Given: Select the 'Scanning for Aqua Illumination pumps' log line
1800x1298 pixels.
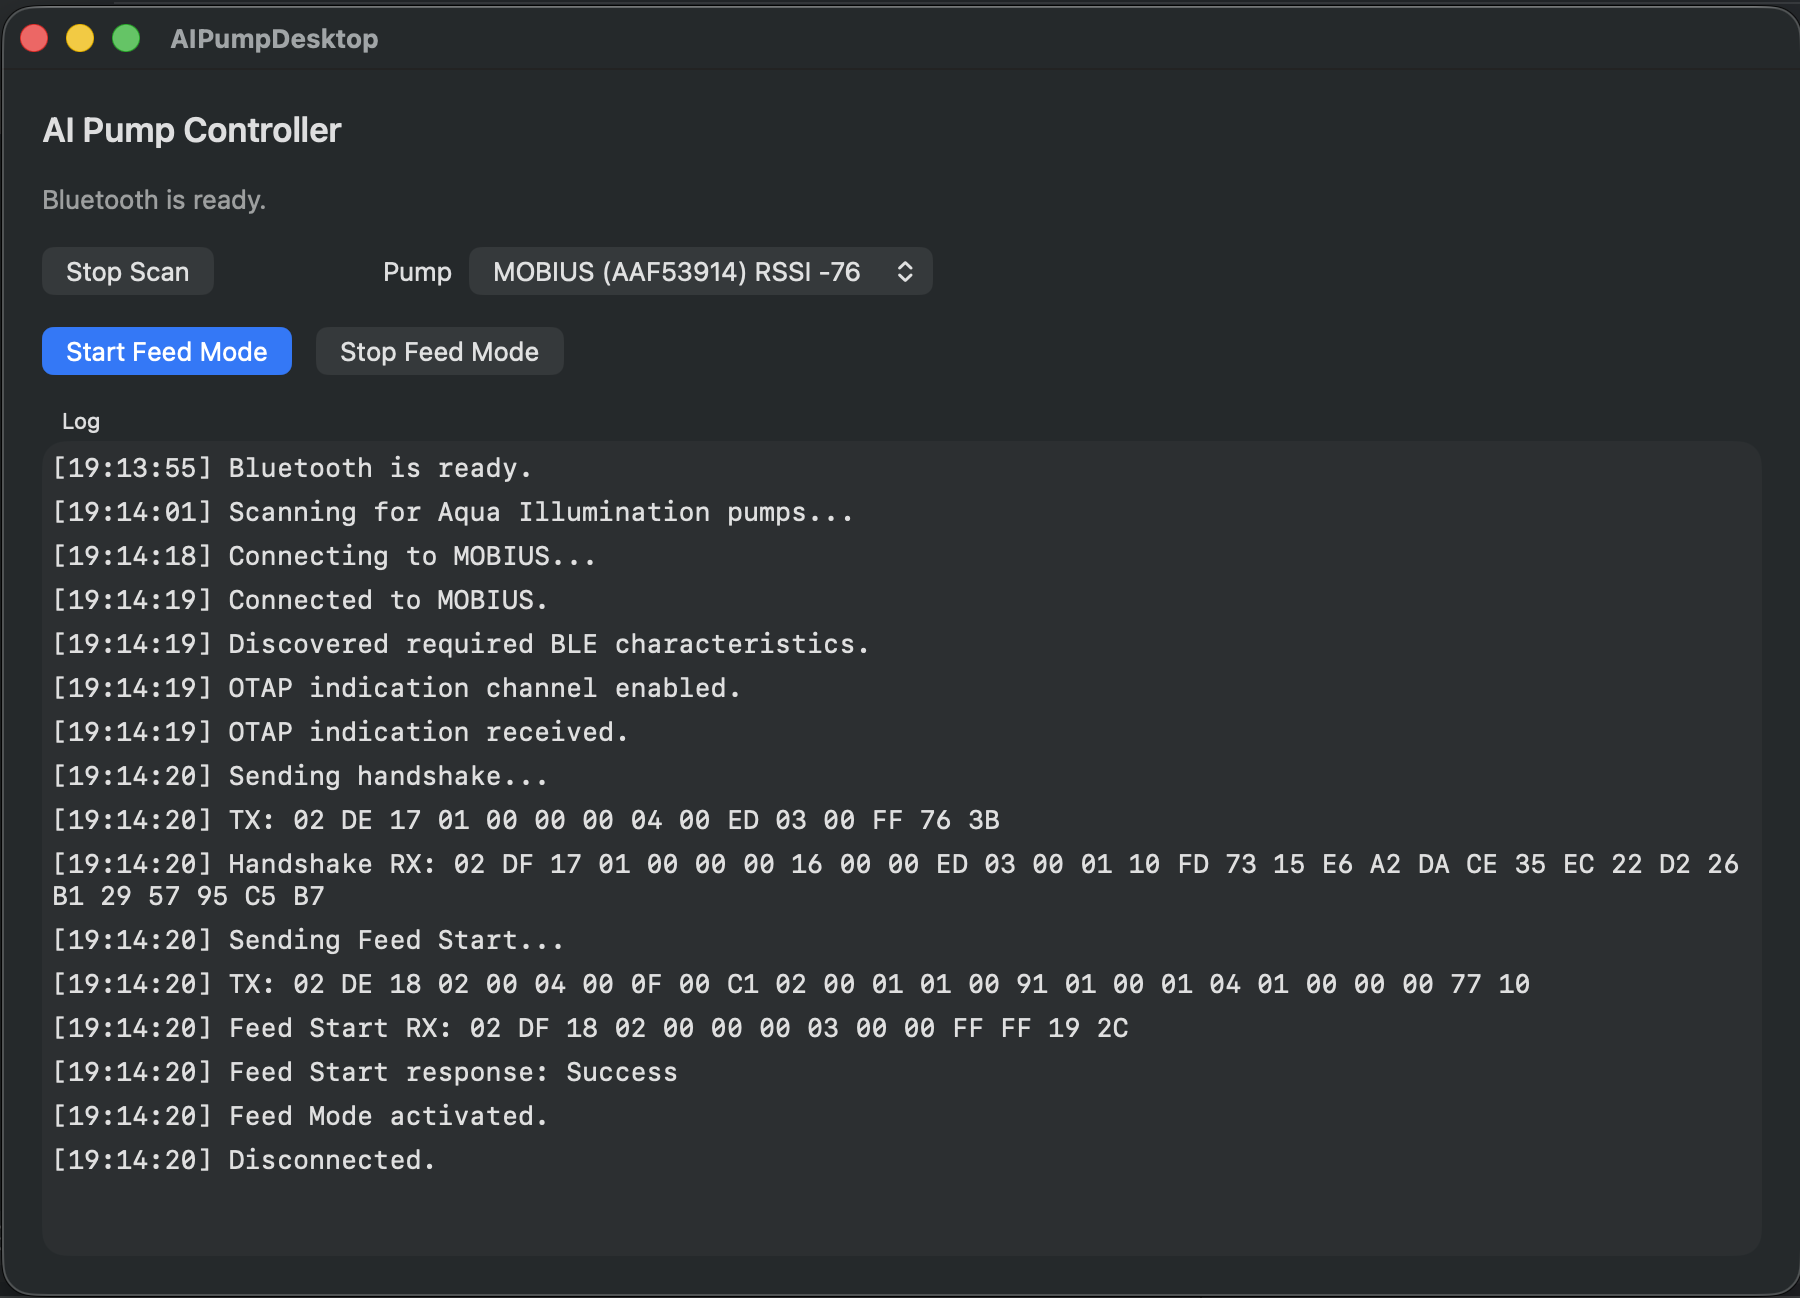Looking at the screenshot, I should (x=452, y=512).
